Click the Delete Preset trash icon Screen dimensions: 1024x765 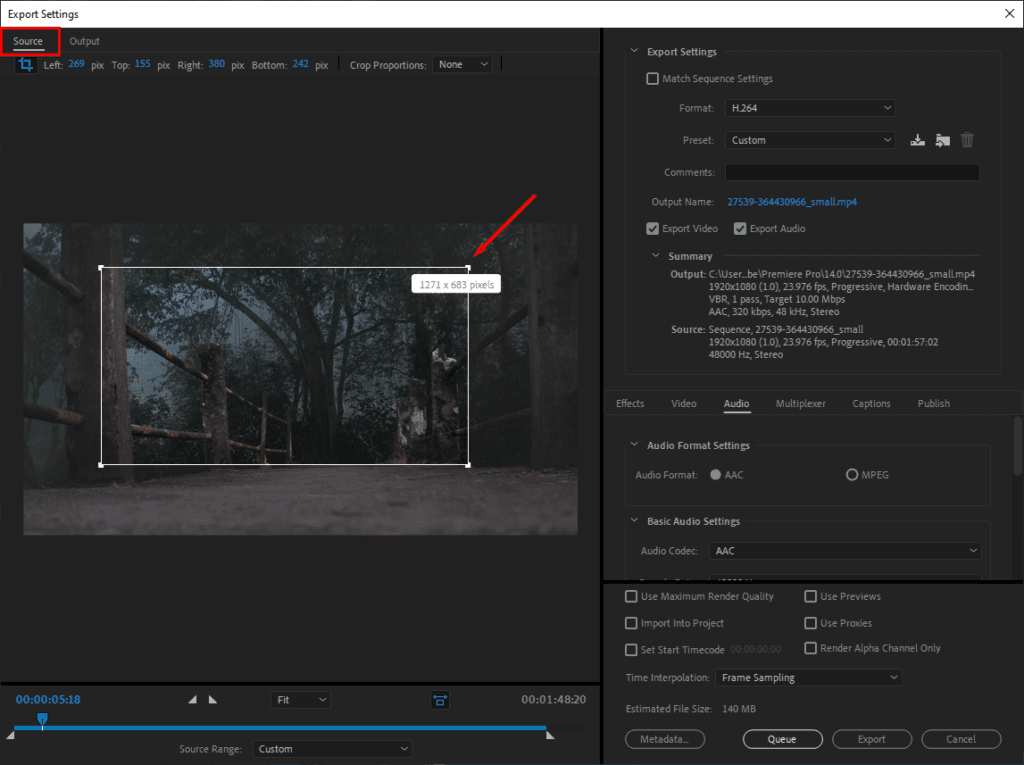(967, 141)
